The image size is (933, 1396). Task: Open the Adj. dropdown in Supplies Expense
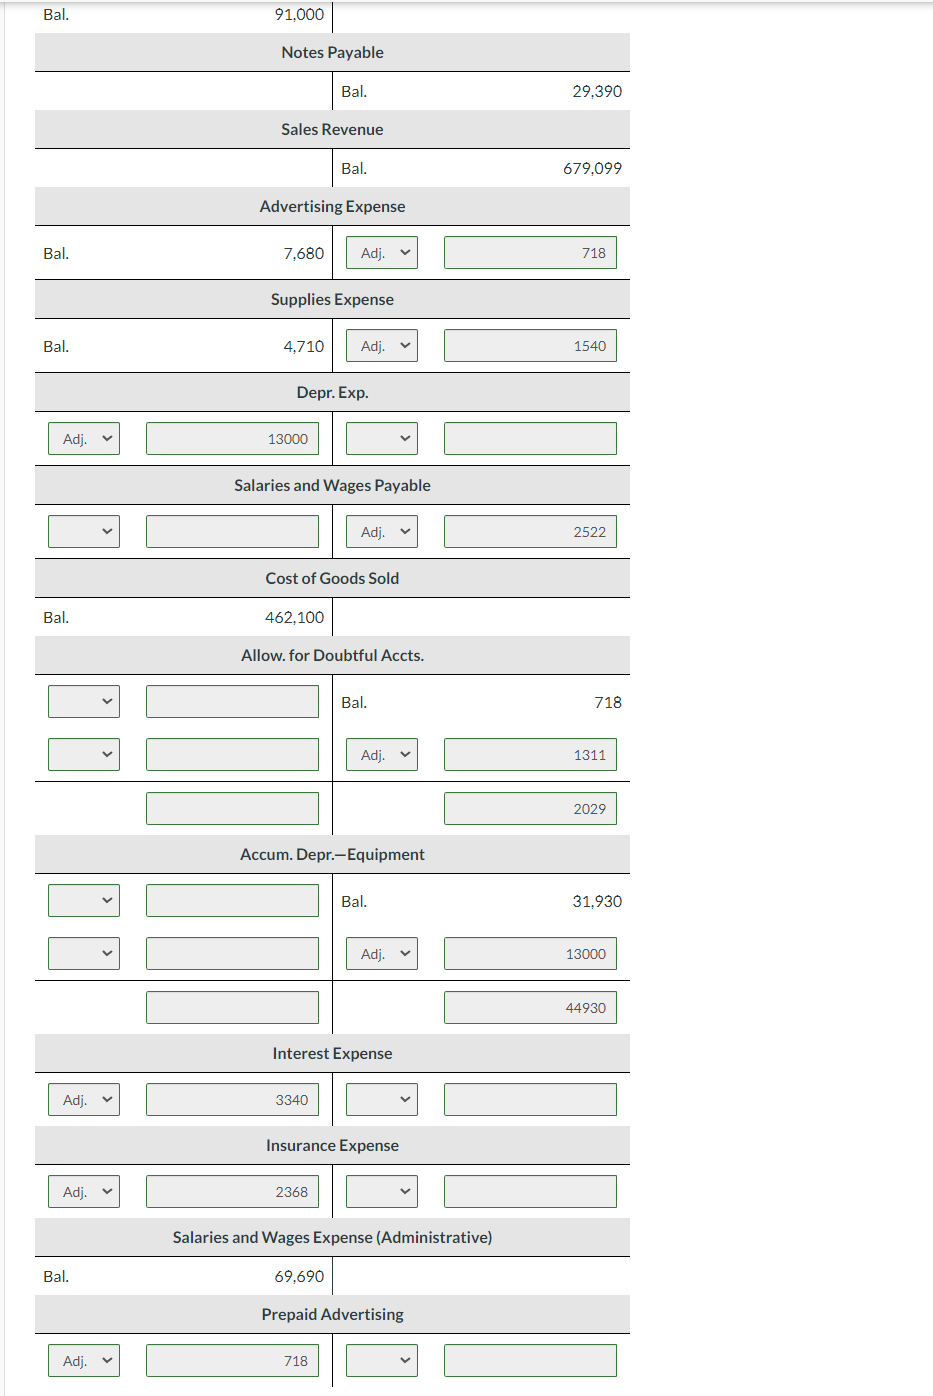[381, 345]
